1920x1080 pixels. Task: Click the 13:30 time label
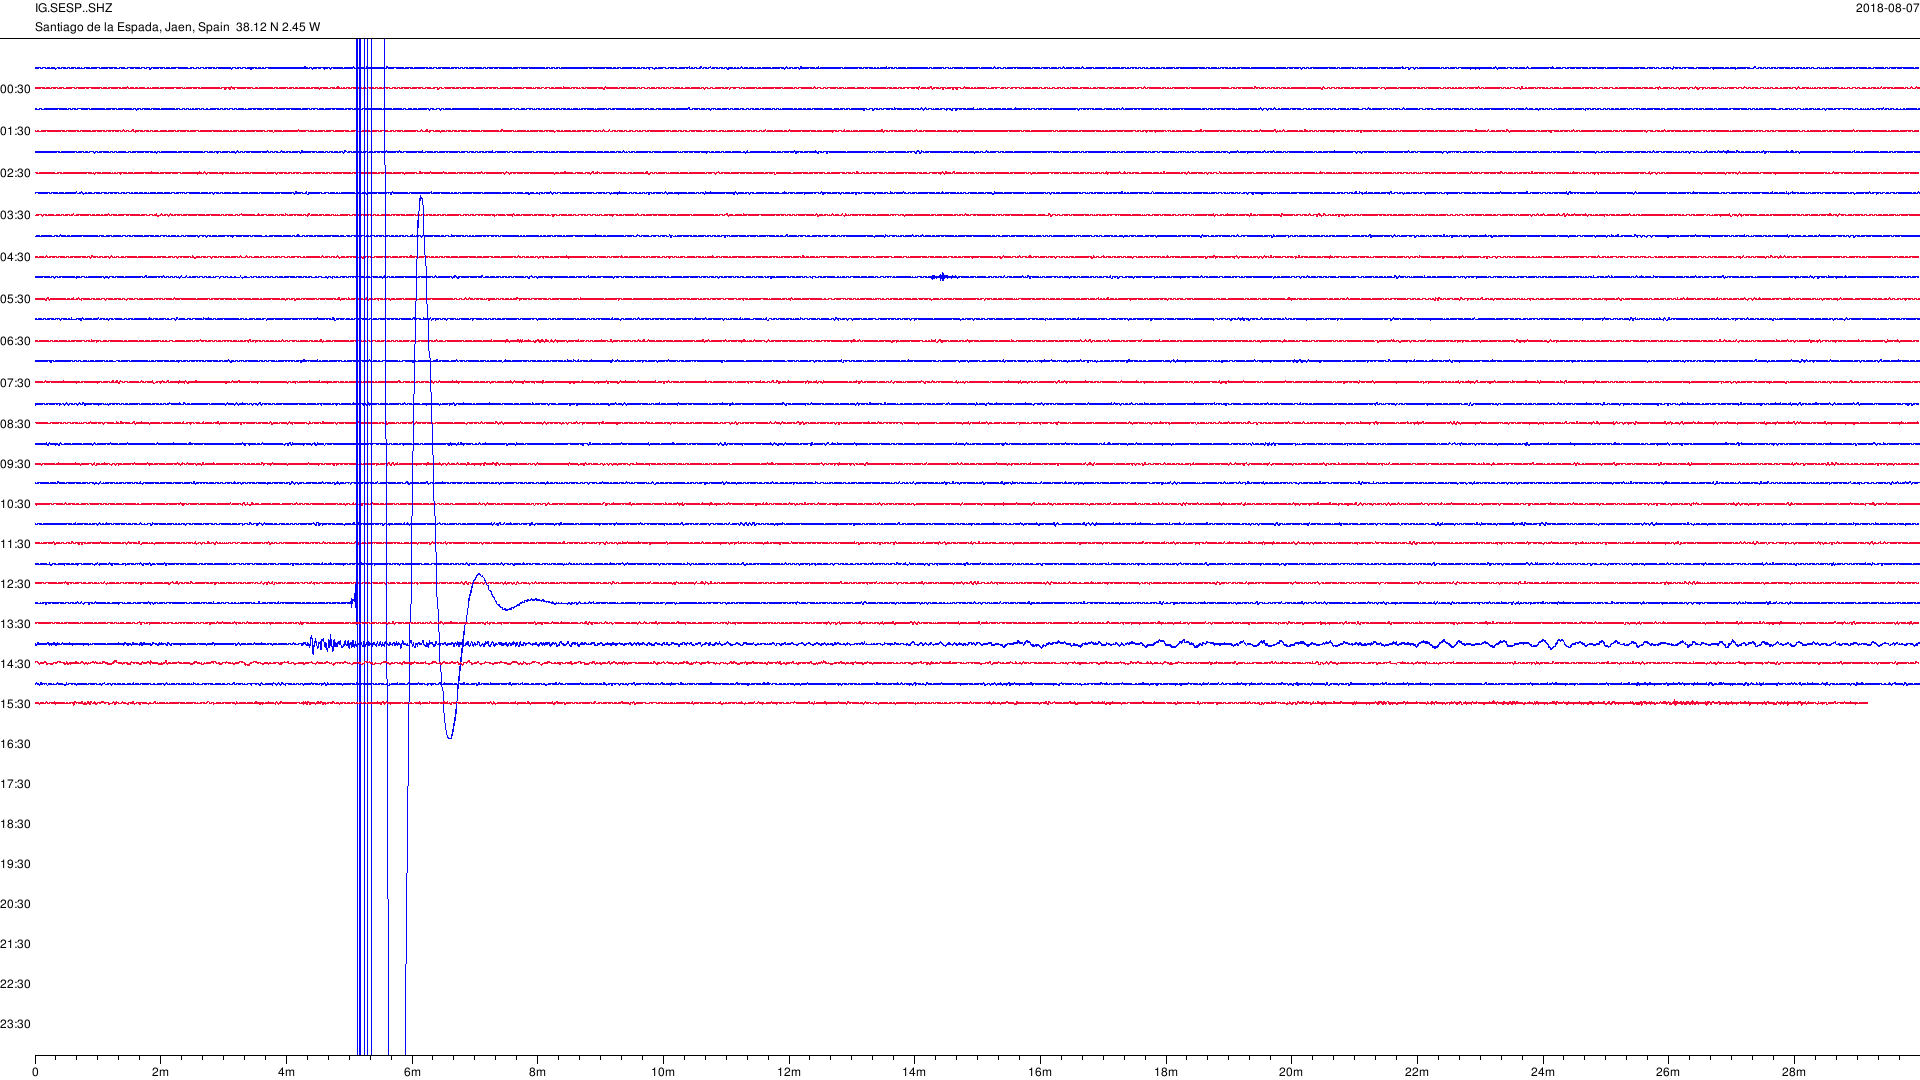(15, 624)
